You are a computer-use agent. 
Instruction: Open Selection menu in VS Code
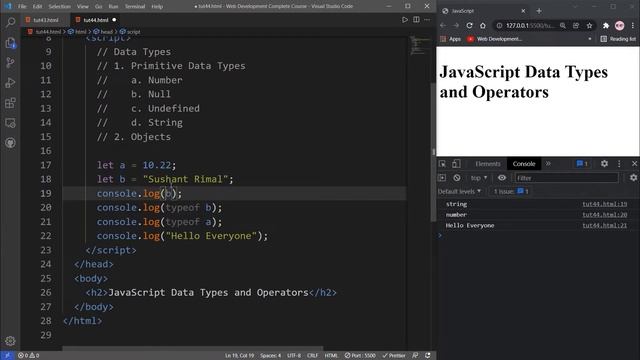click(x=60, y=7)
